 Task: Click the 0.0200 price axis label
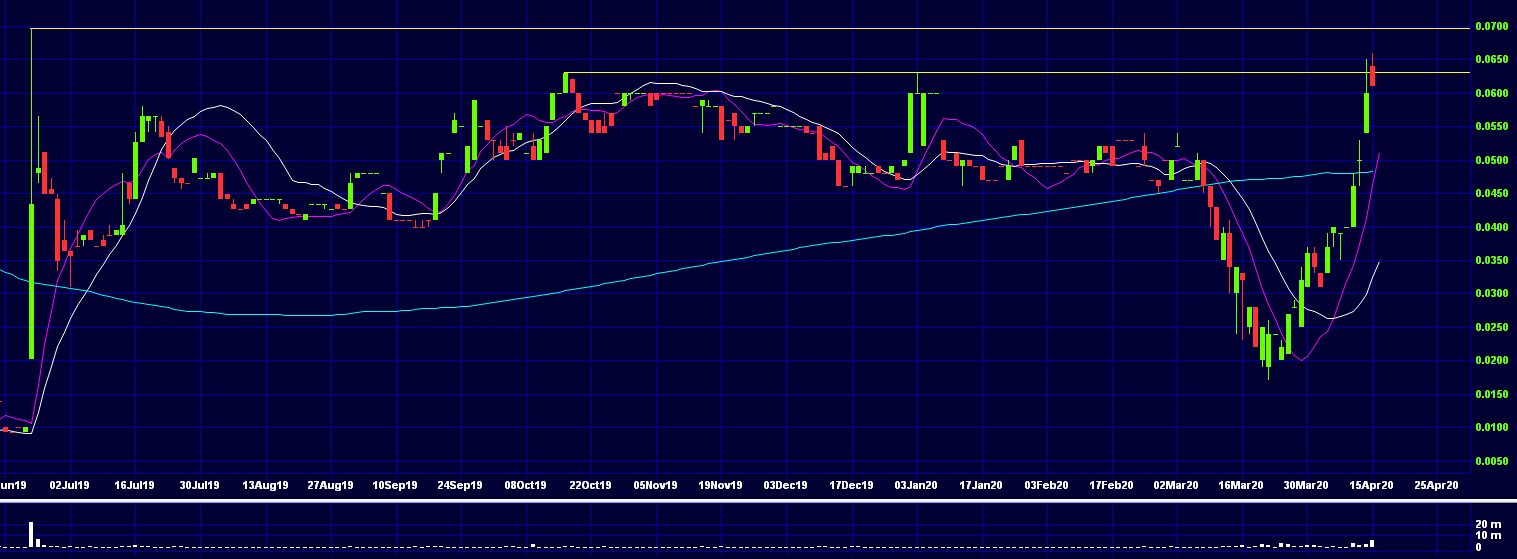(x=1490, y=360)
